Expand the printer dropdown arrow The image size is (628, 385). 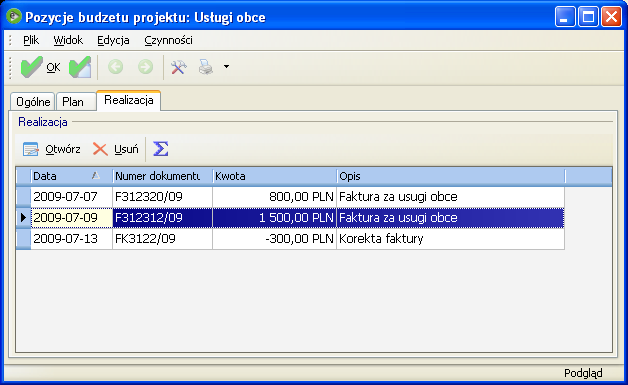pyautogui.click(x=226, y=67)
